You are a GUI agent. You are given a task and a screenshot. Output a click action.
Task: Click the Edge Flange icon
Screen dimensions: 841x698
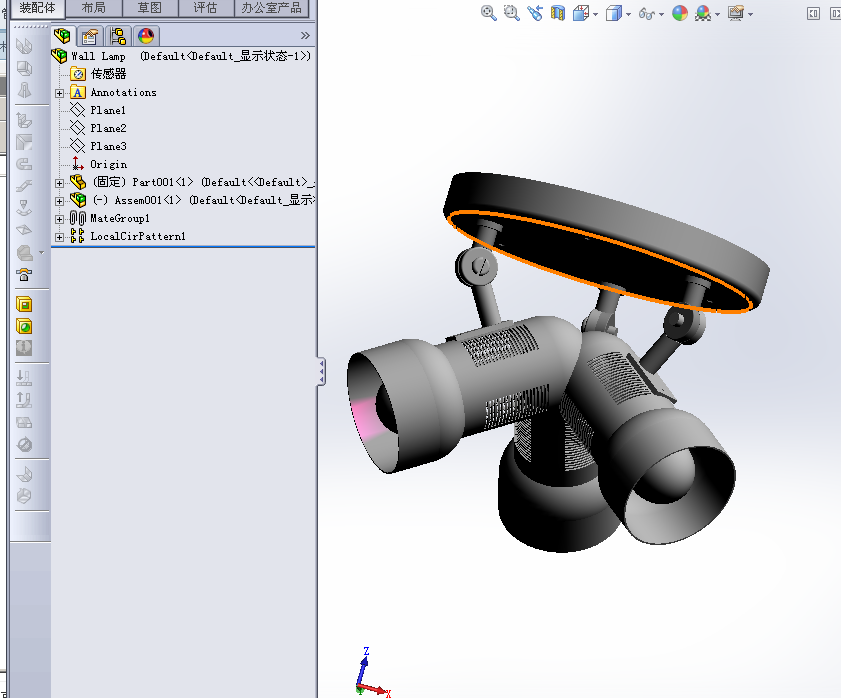pyautogui.click(x=24, y=120)
